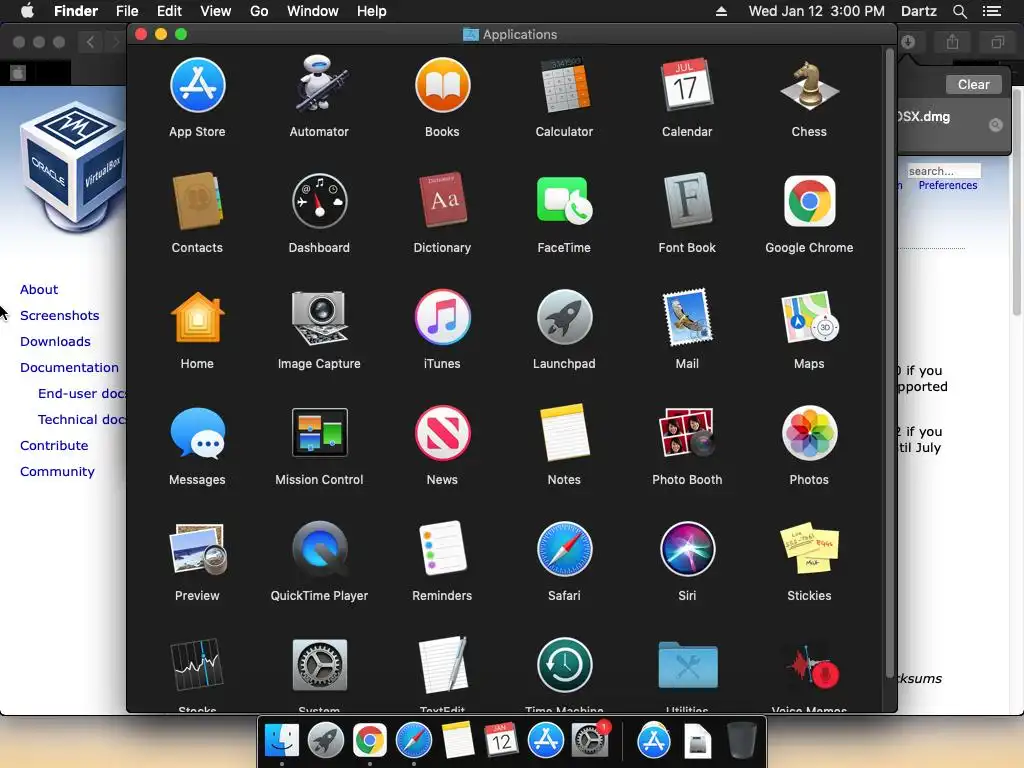
Task: Open the Messages app
Action: pos(197,433)
